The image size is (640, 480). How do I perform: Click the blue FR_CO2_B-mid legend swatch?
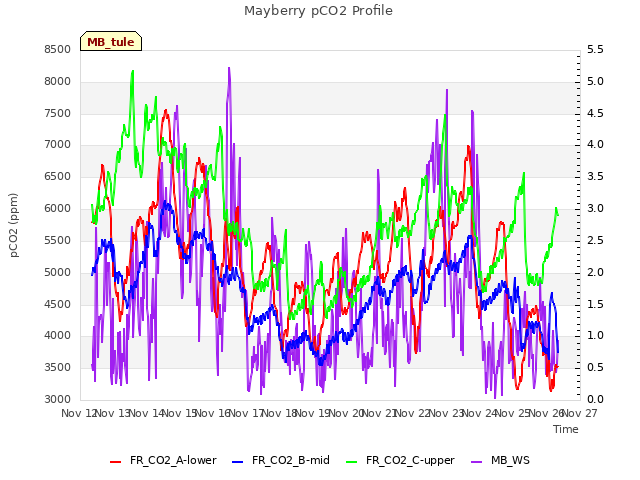tap(238, 462)
